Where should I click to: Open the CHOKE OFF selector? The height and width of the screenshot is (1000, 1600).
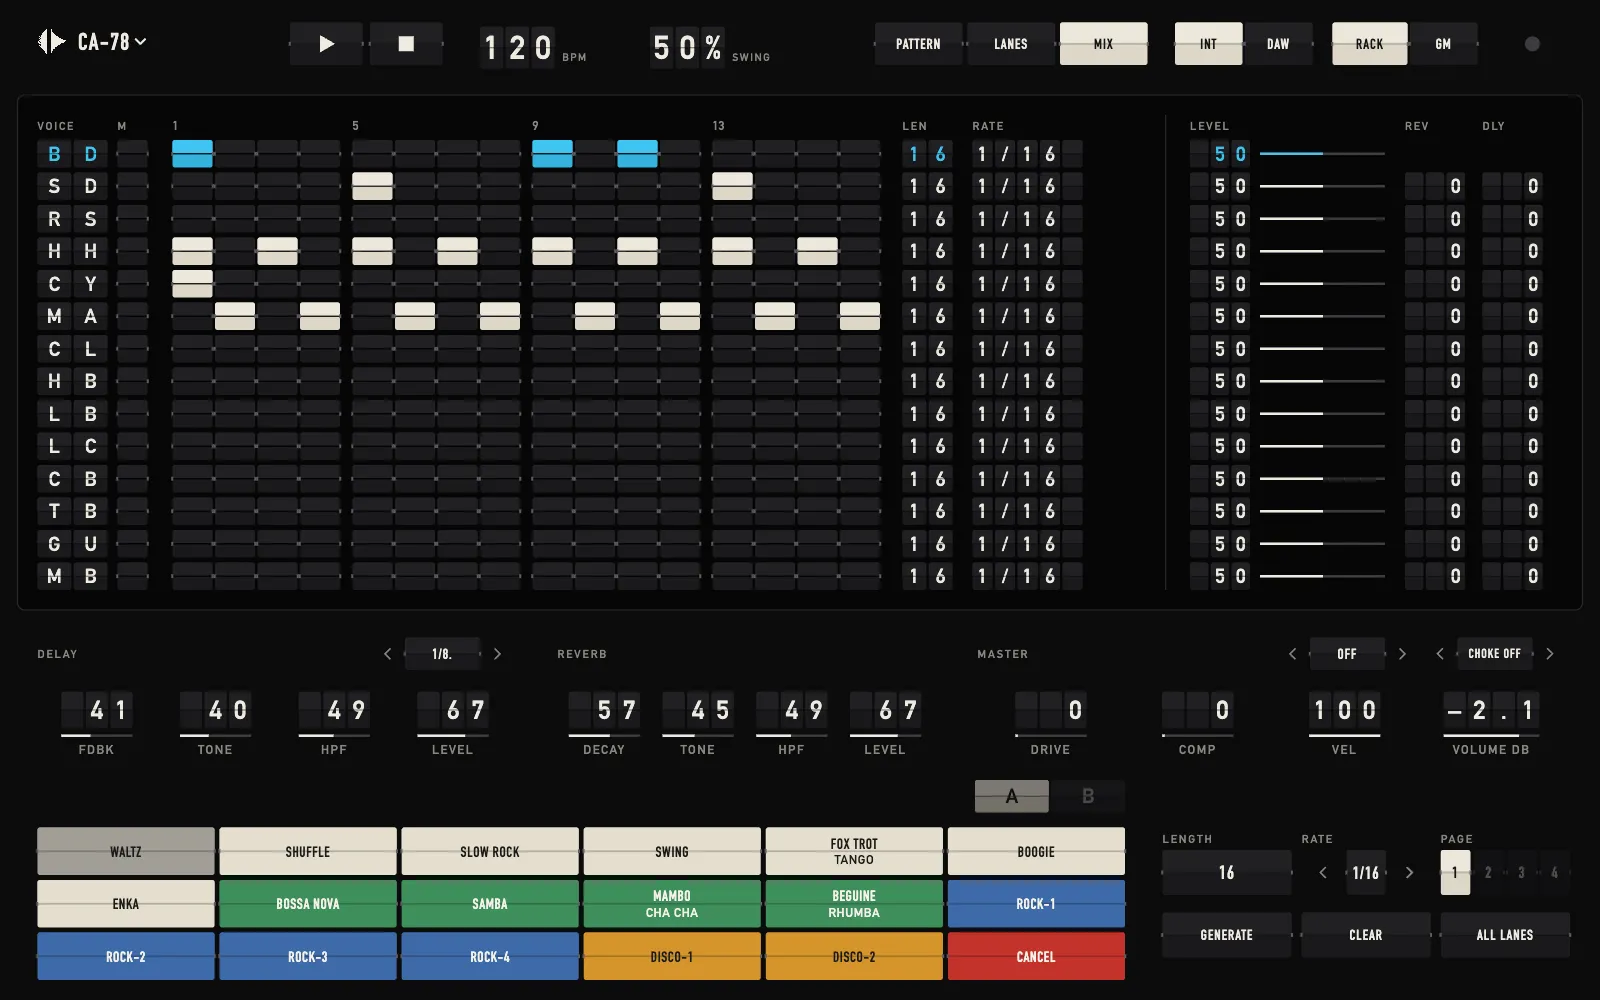tap(1494, 654)
